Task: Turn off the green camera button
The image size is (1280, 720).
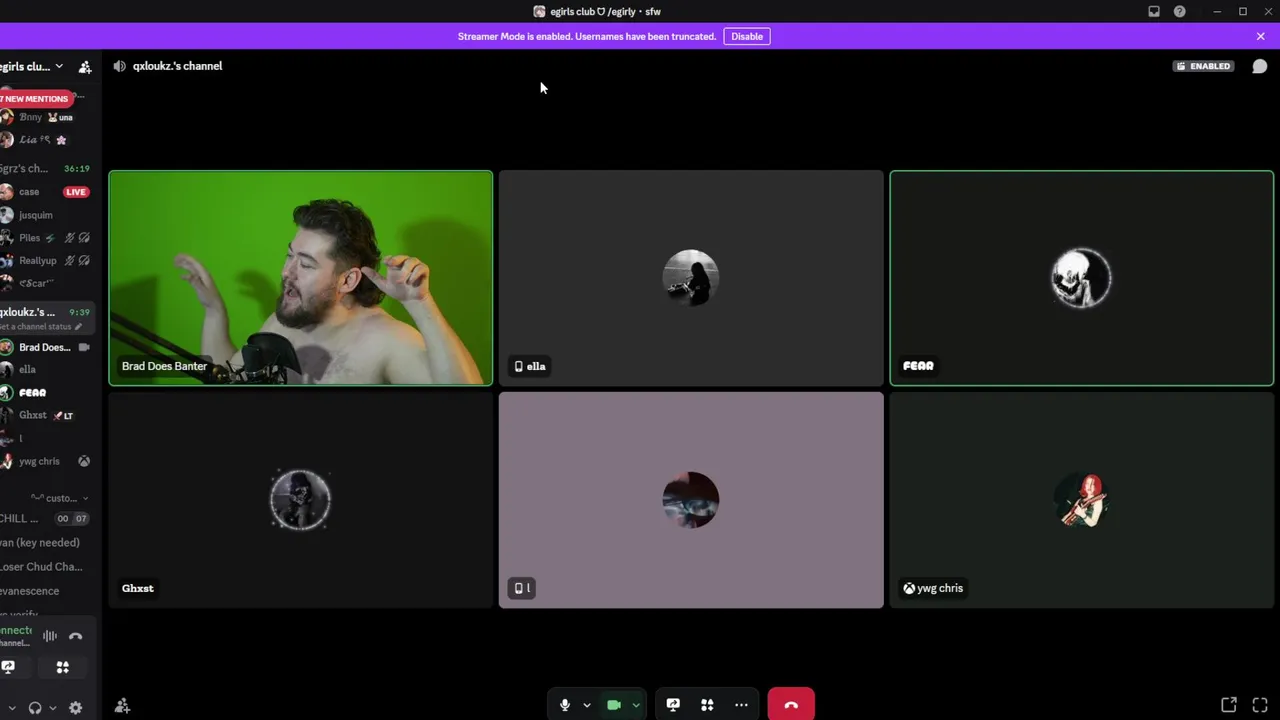Action: [614, 705]
